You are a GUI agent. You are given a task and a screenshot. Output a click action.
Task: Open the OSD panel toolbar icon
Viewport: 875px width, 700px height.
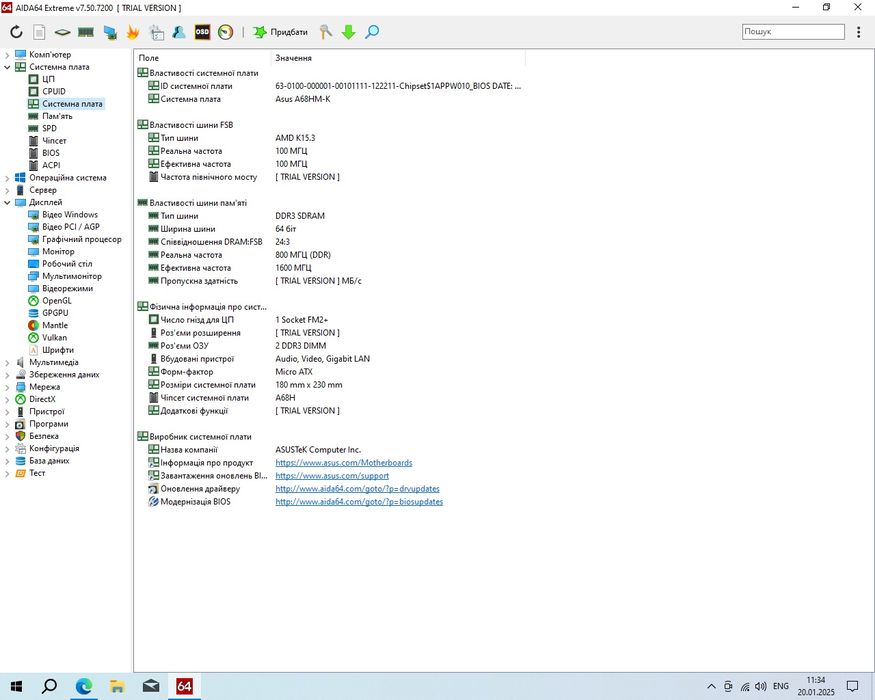tap(202, 32)
